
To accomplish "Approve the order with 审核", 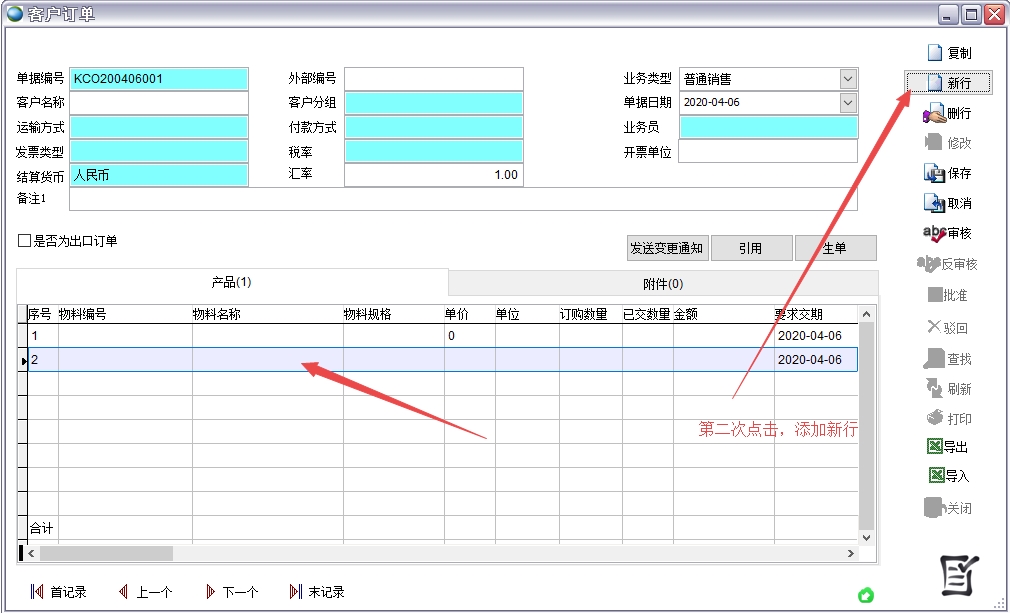I will [x=933, y=233].
